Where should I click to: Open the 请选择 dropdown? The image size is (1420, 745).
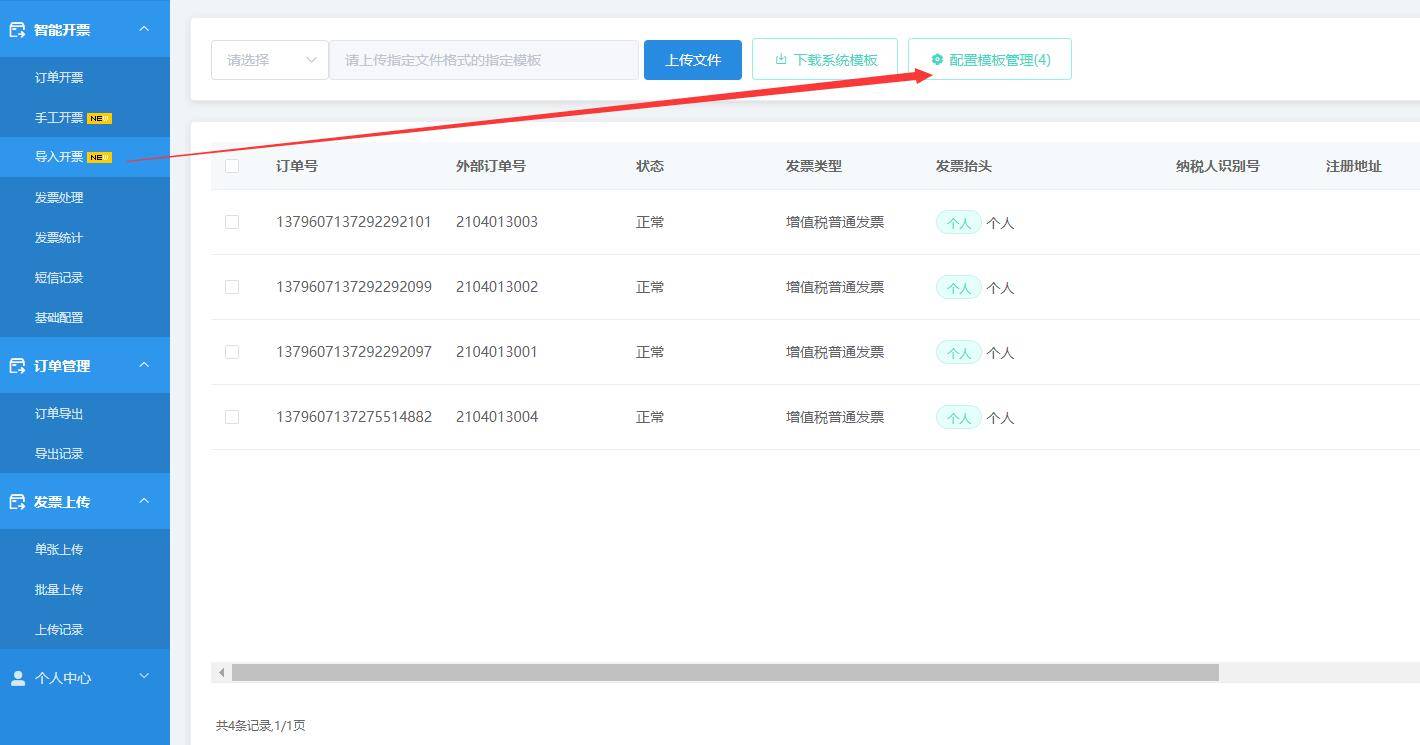(x=269, y=59)
